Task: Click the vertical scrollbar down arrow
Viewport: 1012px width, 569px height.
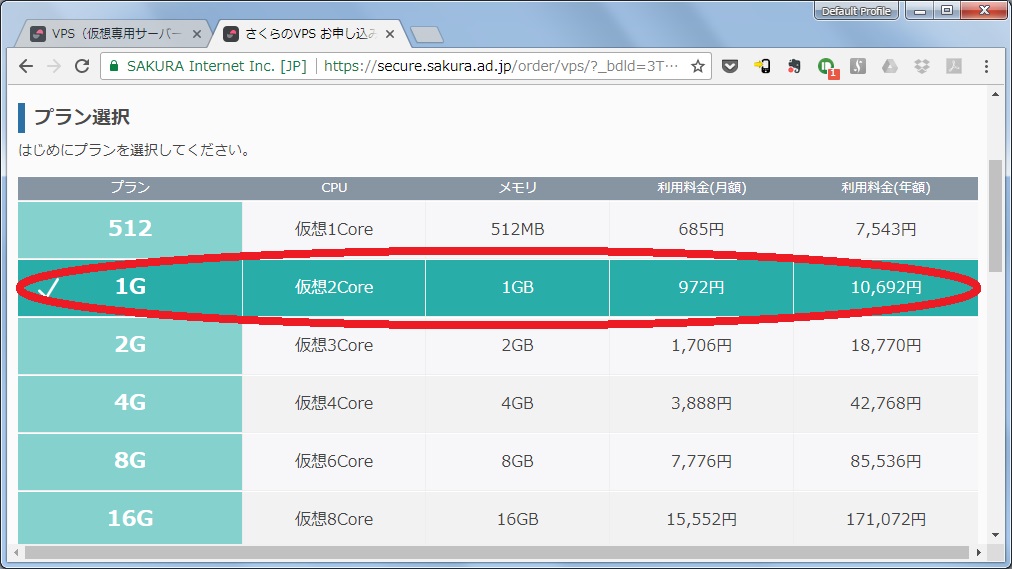Action: [995, 535]
